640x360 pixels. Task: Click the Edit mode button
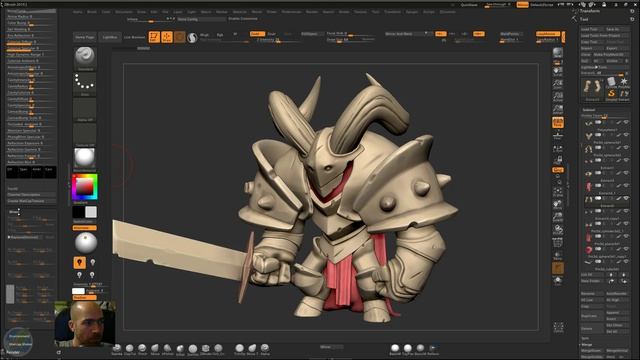(x=154, y=37)
